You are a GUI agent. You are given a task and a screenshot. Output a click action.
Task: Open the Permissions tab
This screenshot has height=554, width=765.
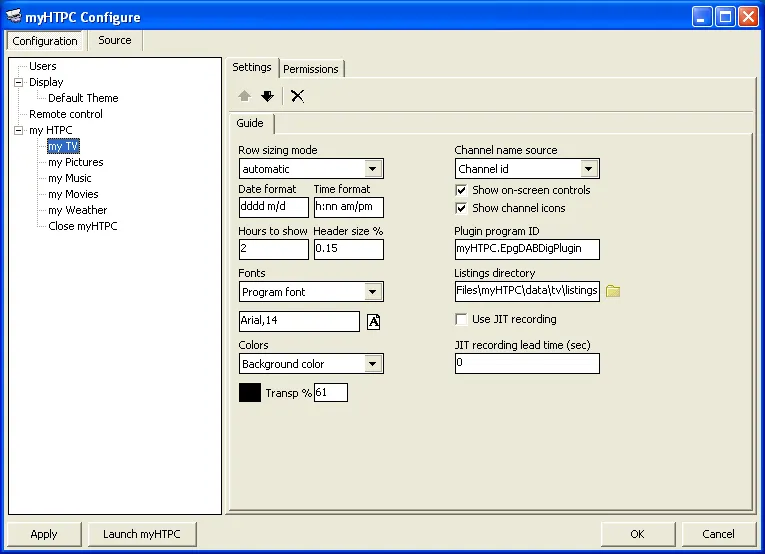(311, 69)
